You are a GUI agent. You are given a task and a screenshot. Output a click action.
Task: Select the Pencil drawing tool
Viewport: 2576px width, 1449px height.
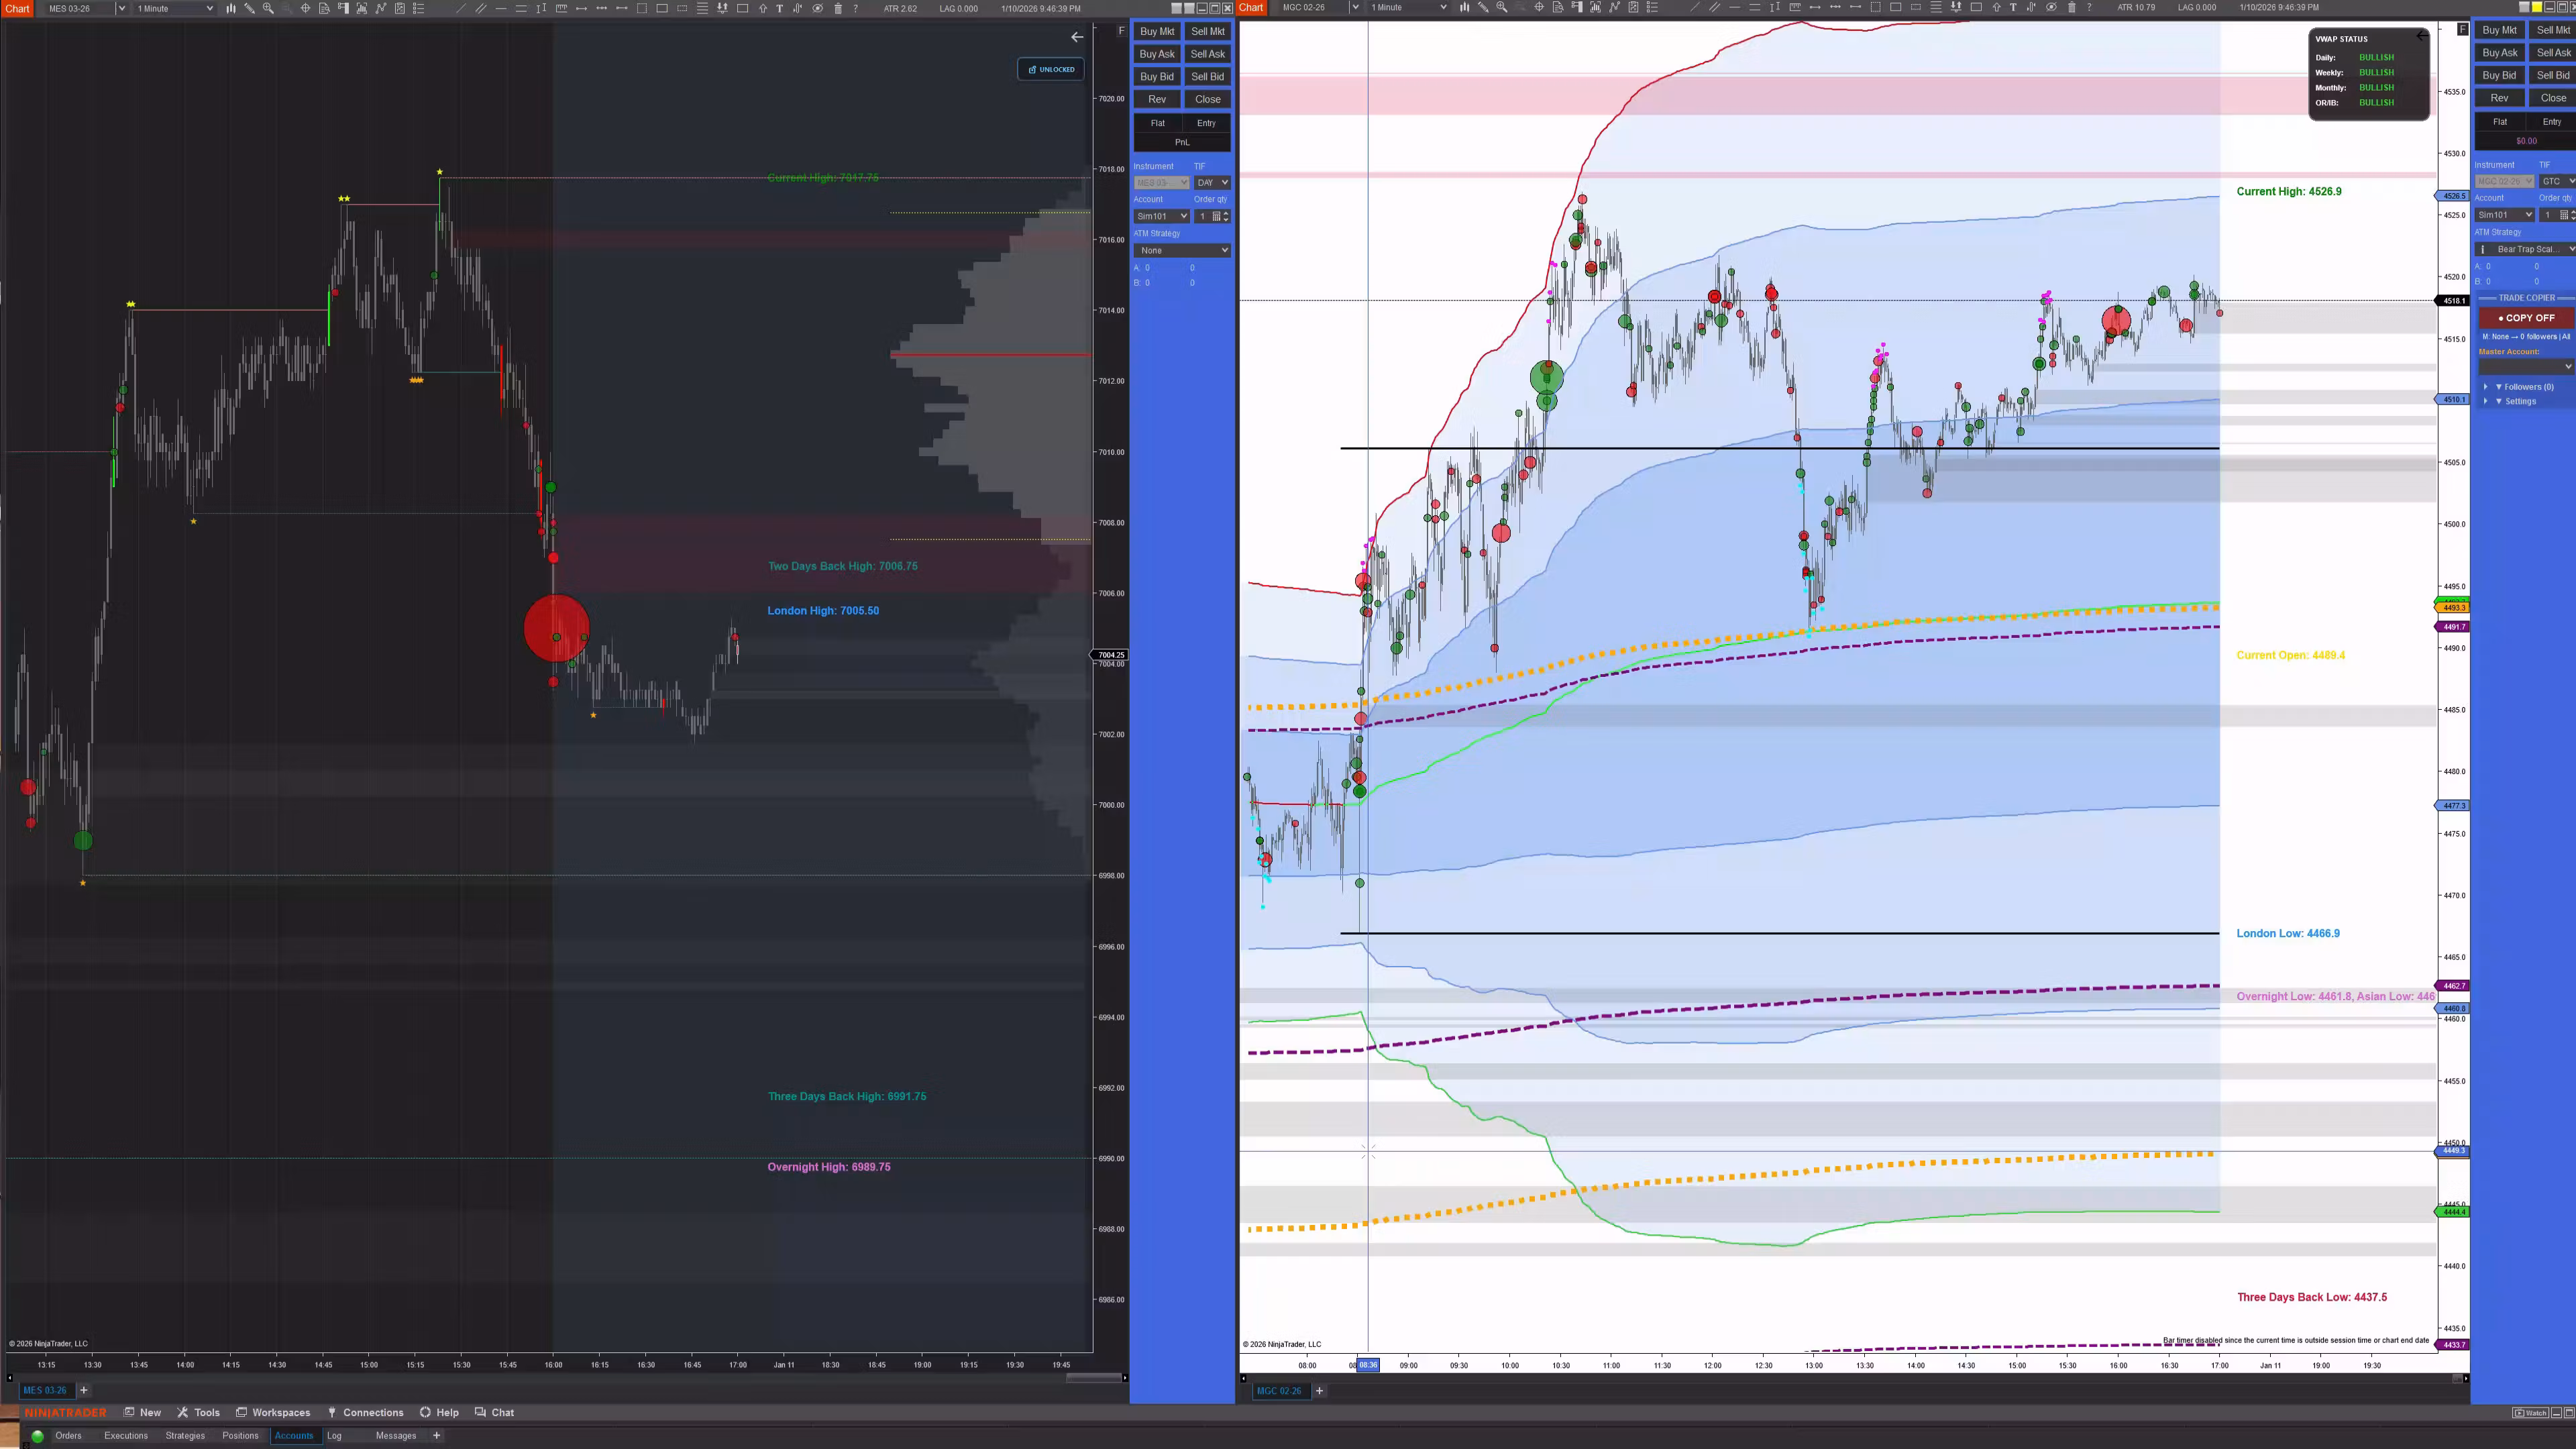click(x=250, y=7)
